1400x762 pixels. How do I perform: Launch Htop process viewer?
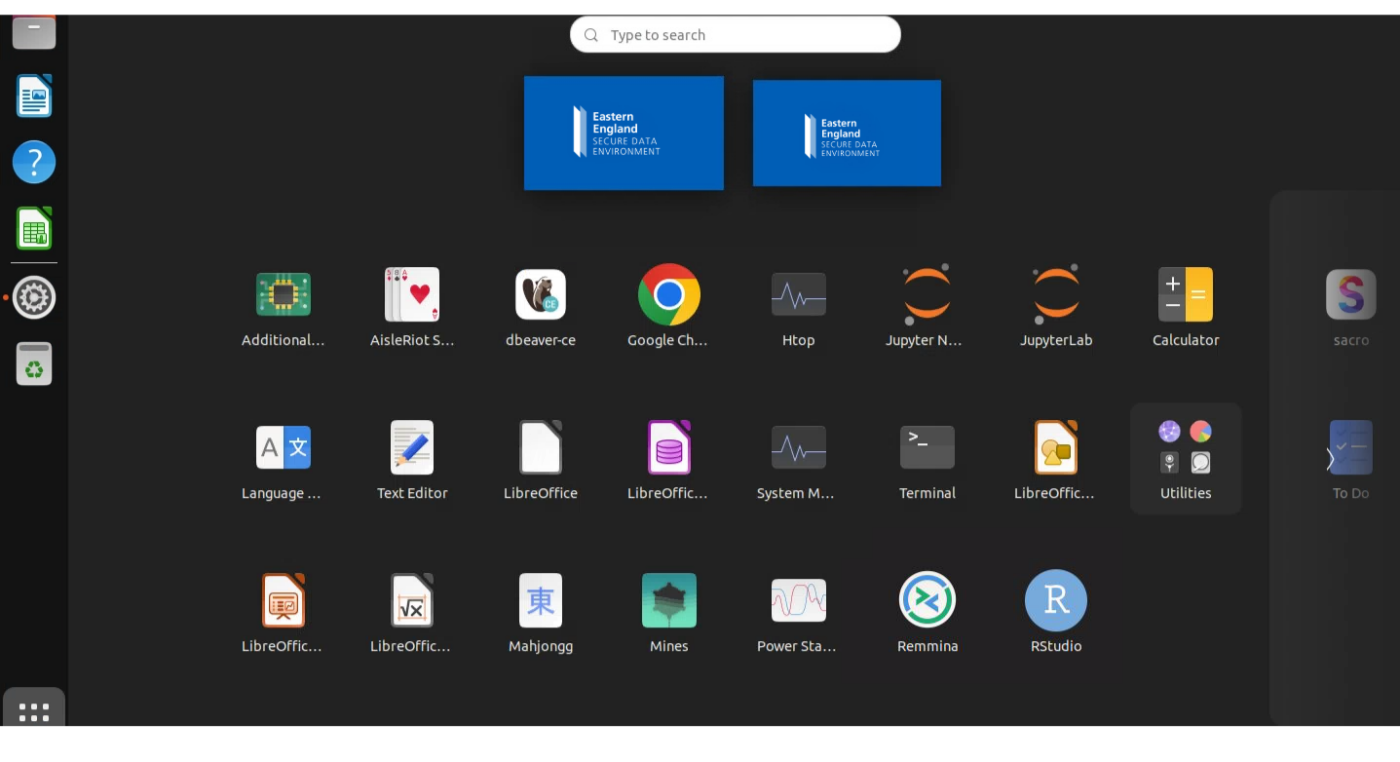click(x=798, y=296)
